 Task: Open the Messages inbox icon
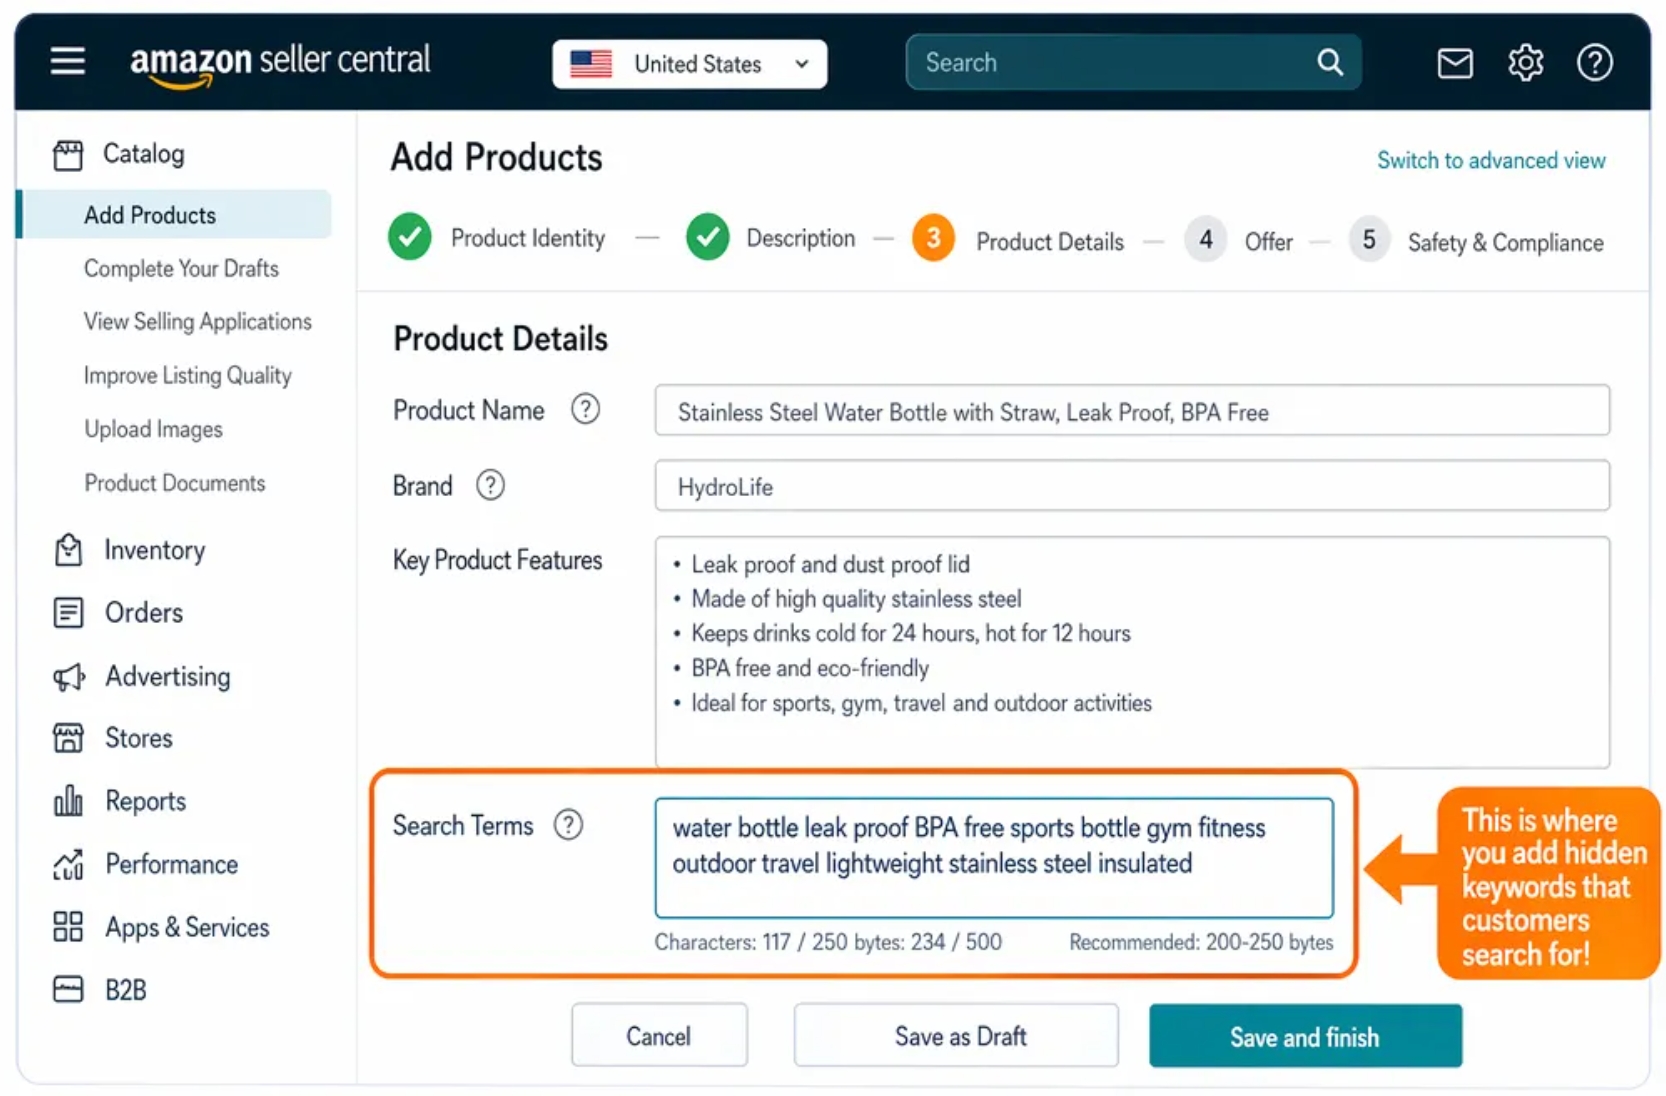tap(1454, 62)
